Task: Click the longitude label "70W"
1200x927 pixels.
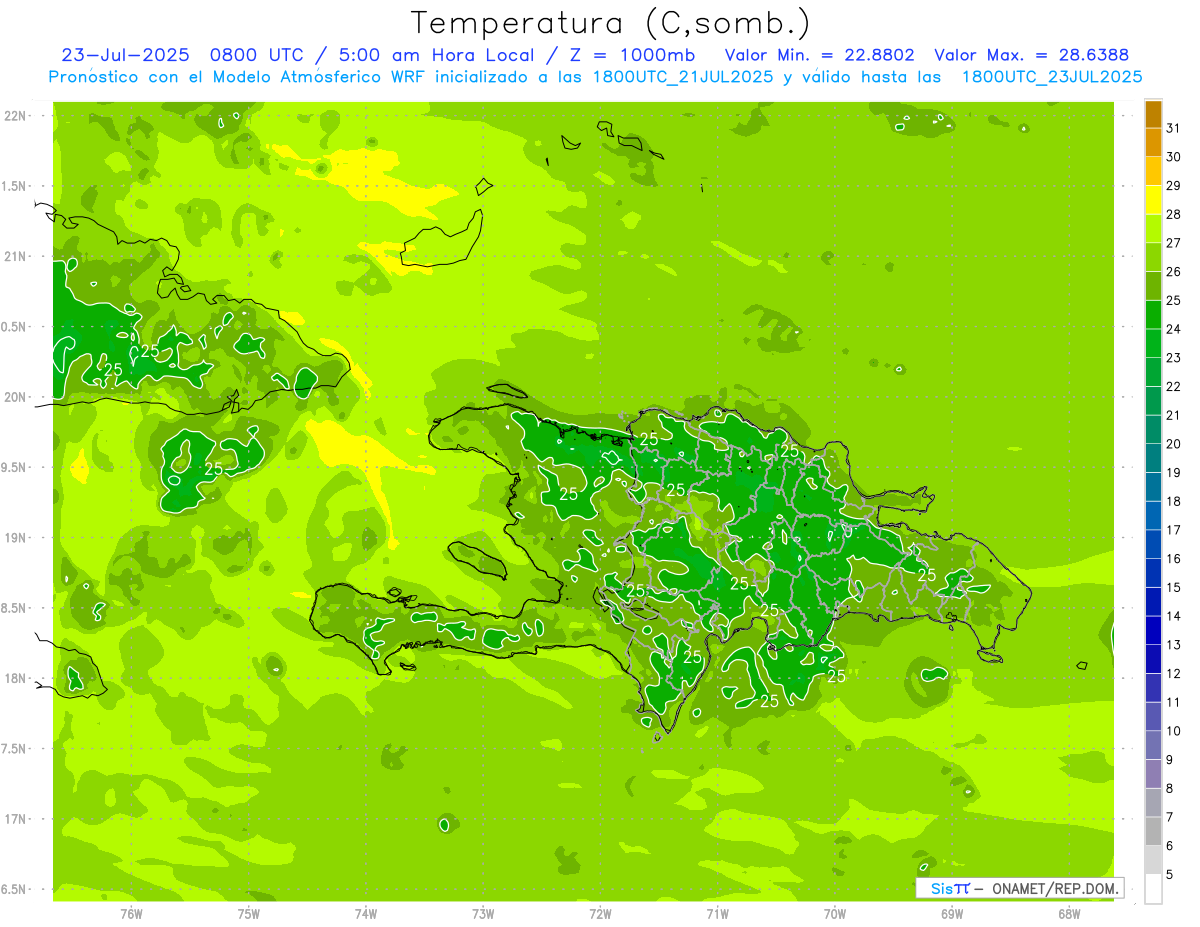Action: pos(835,914)
